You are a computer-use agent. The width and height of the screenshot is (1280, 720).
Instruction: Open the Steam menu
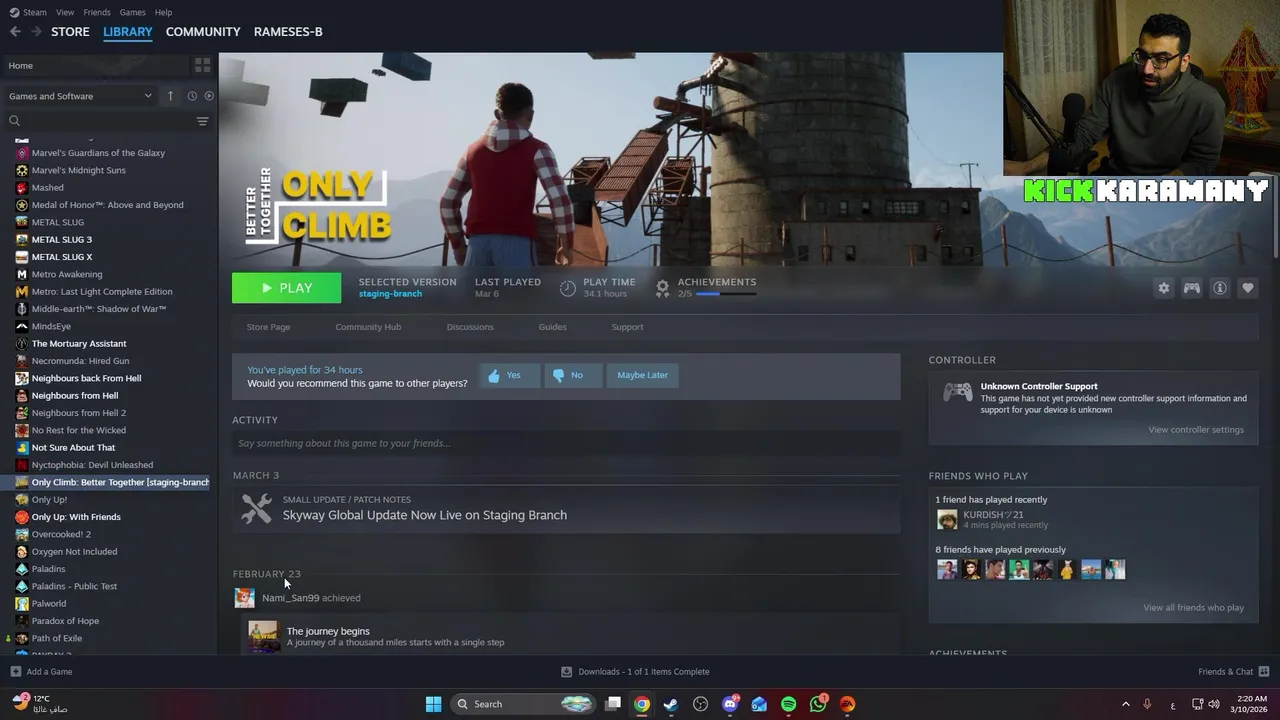29,12
